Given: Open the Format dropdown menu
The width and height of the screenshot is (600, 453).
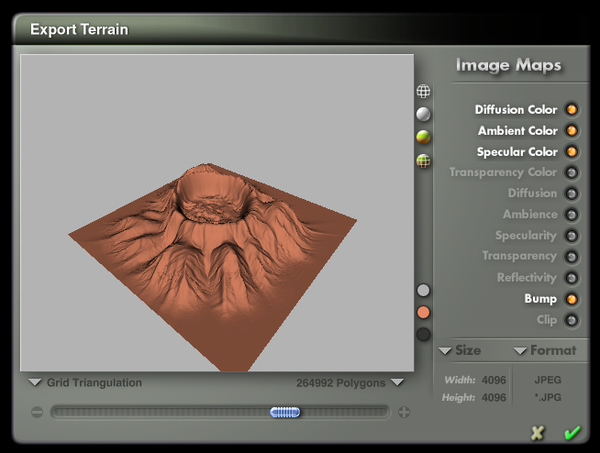Looking at the screenshot, I should [x=545, y=350].
